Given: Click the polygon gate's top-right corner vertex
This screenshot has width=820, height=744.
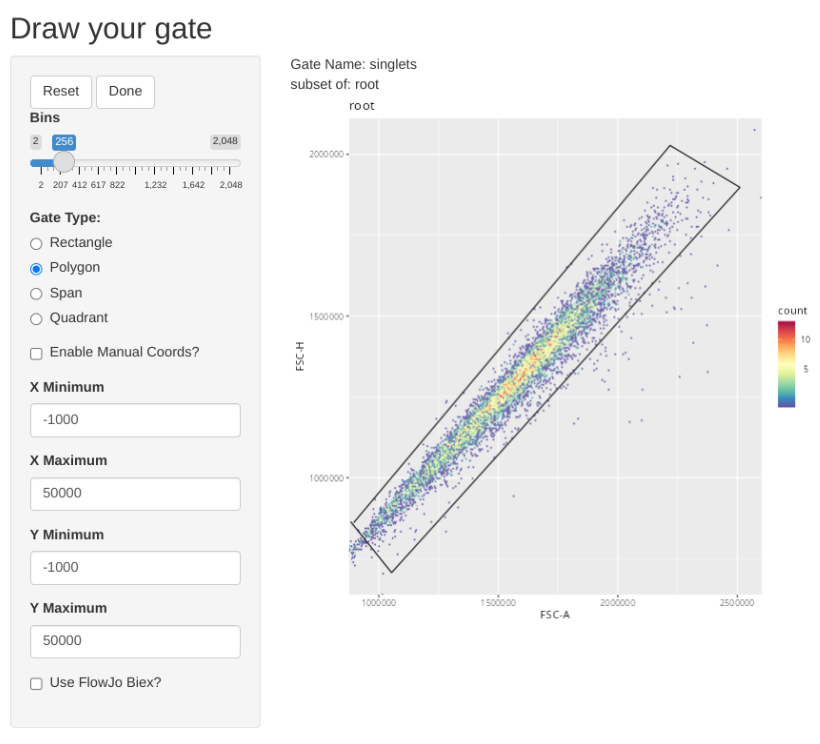Looking at the screenshot, I should pyautogui.click(x=739, y=187).
